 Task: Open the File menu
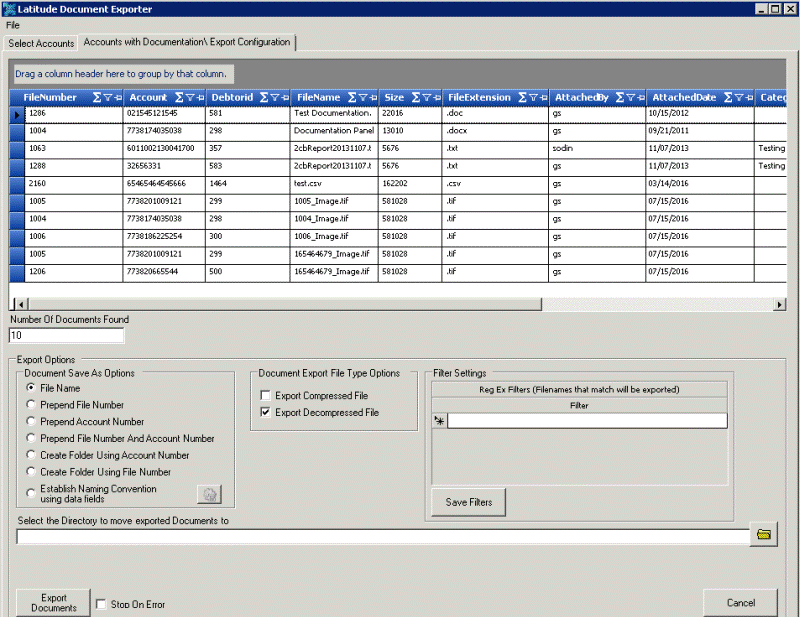click(13, 23)
